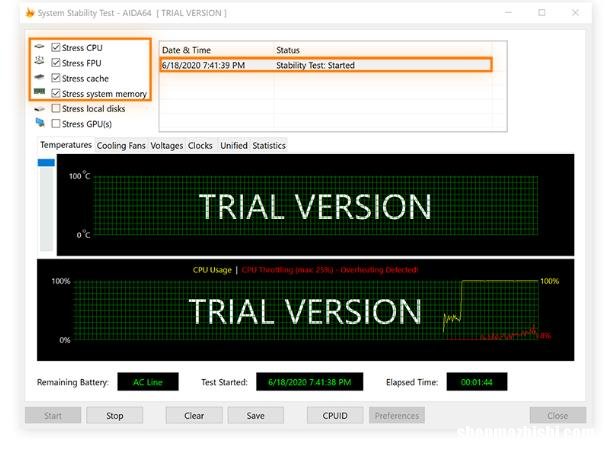This screenshot has height=449, width=605.
Task: Close the window with title bar X
Action: click(575, 13)
